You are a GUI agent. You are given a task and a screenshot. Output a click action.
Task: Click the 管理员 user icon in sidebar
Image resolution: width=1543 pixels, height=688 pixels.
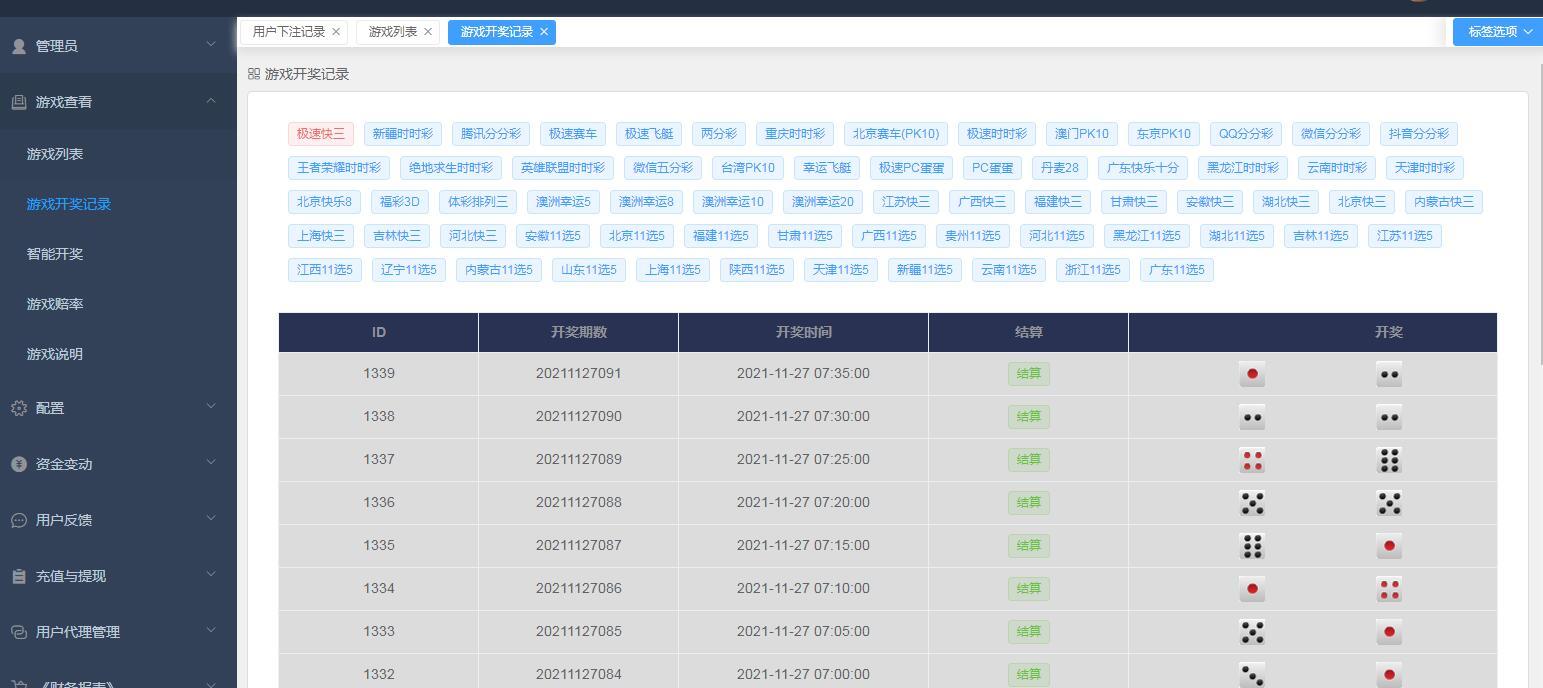pos(19,46)
